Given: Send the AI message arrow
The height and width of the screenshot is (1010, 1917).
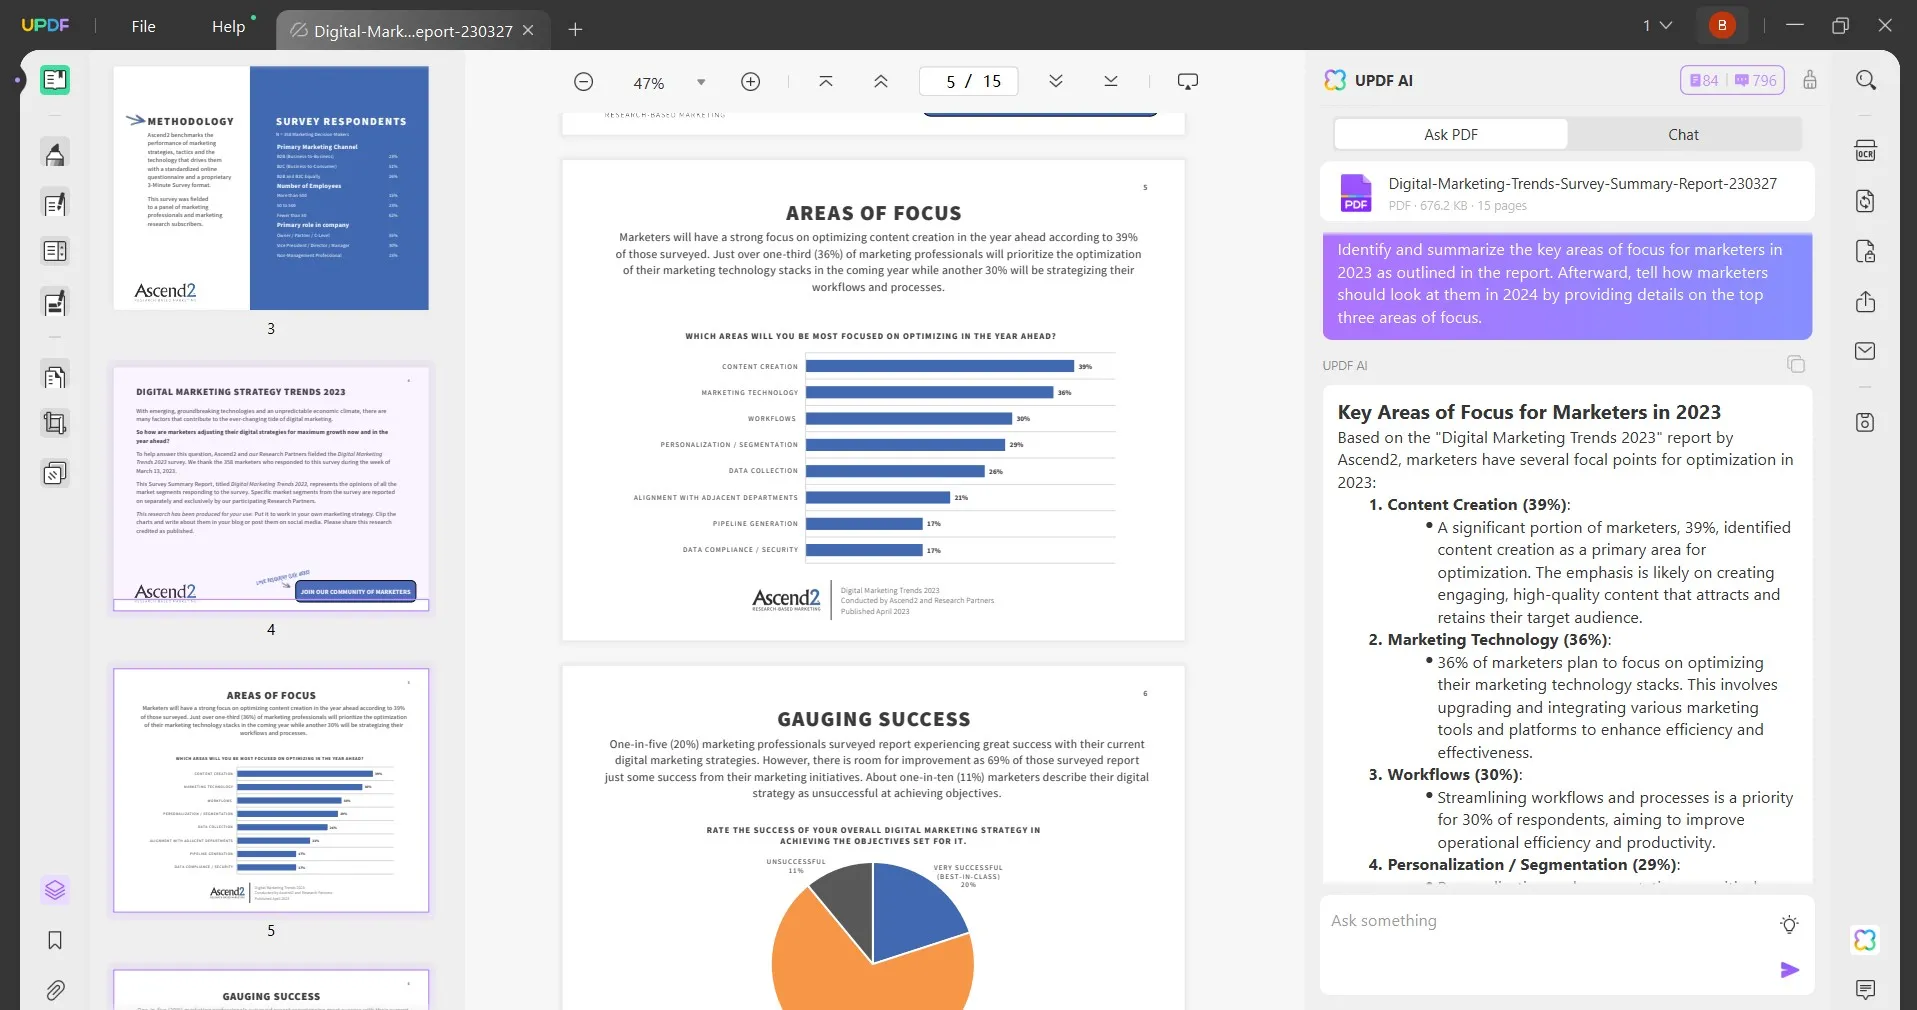Looking at the screenshot, I should 1790,970.
